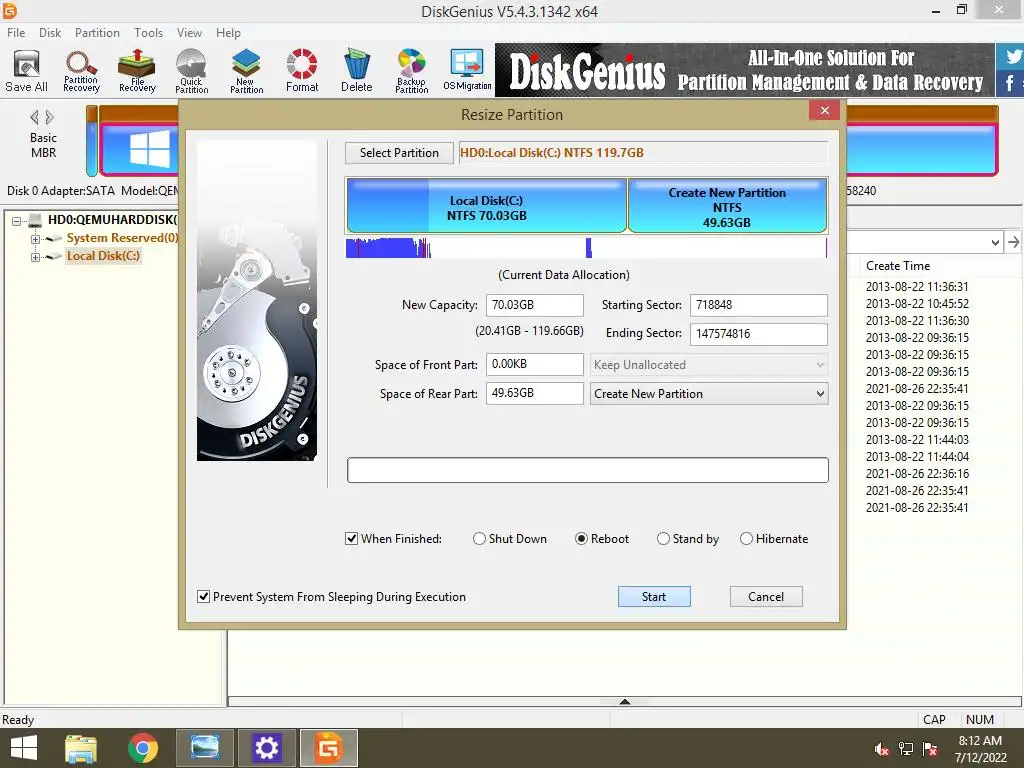Click the go arrow beside path dropdown

pyautogui.click(x=1013, y=242)
